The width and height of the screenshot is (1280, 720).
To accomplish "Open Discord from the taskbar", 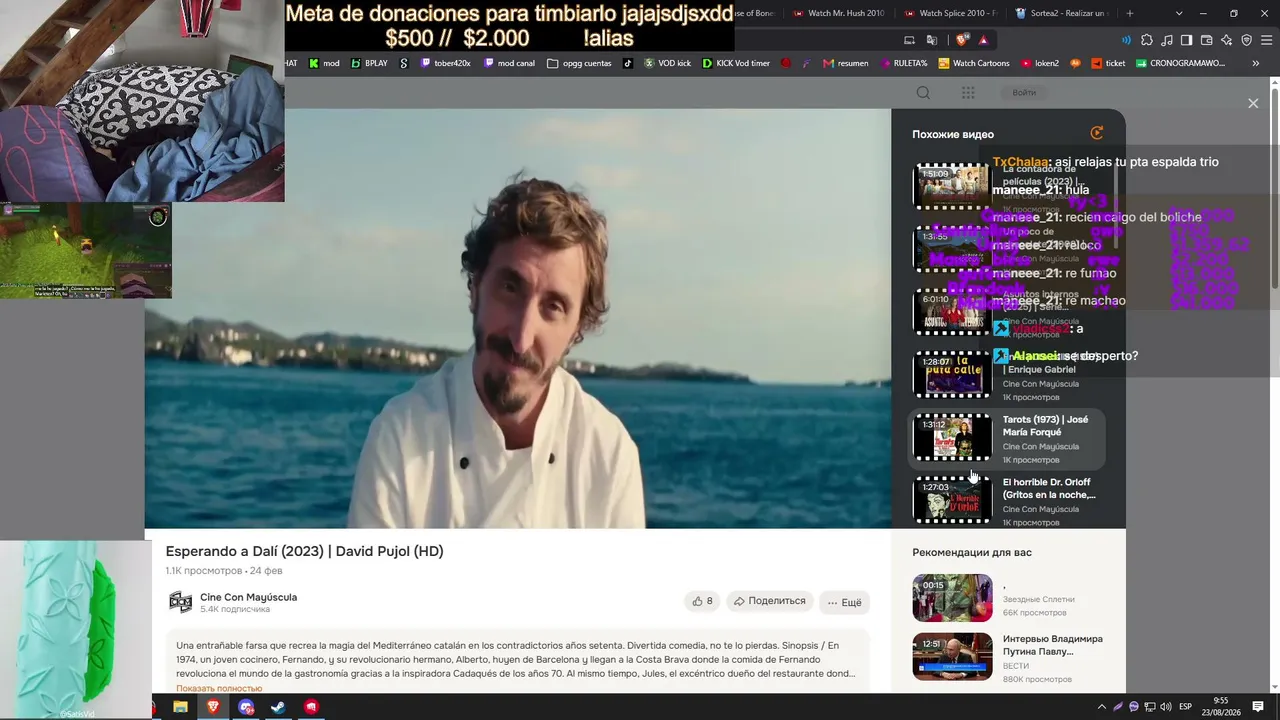I will [246, 707].
